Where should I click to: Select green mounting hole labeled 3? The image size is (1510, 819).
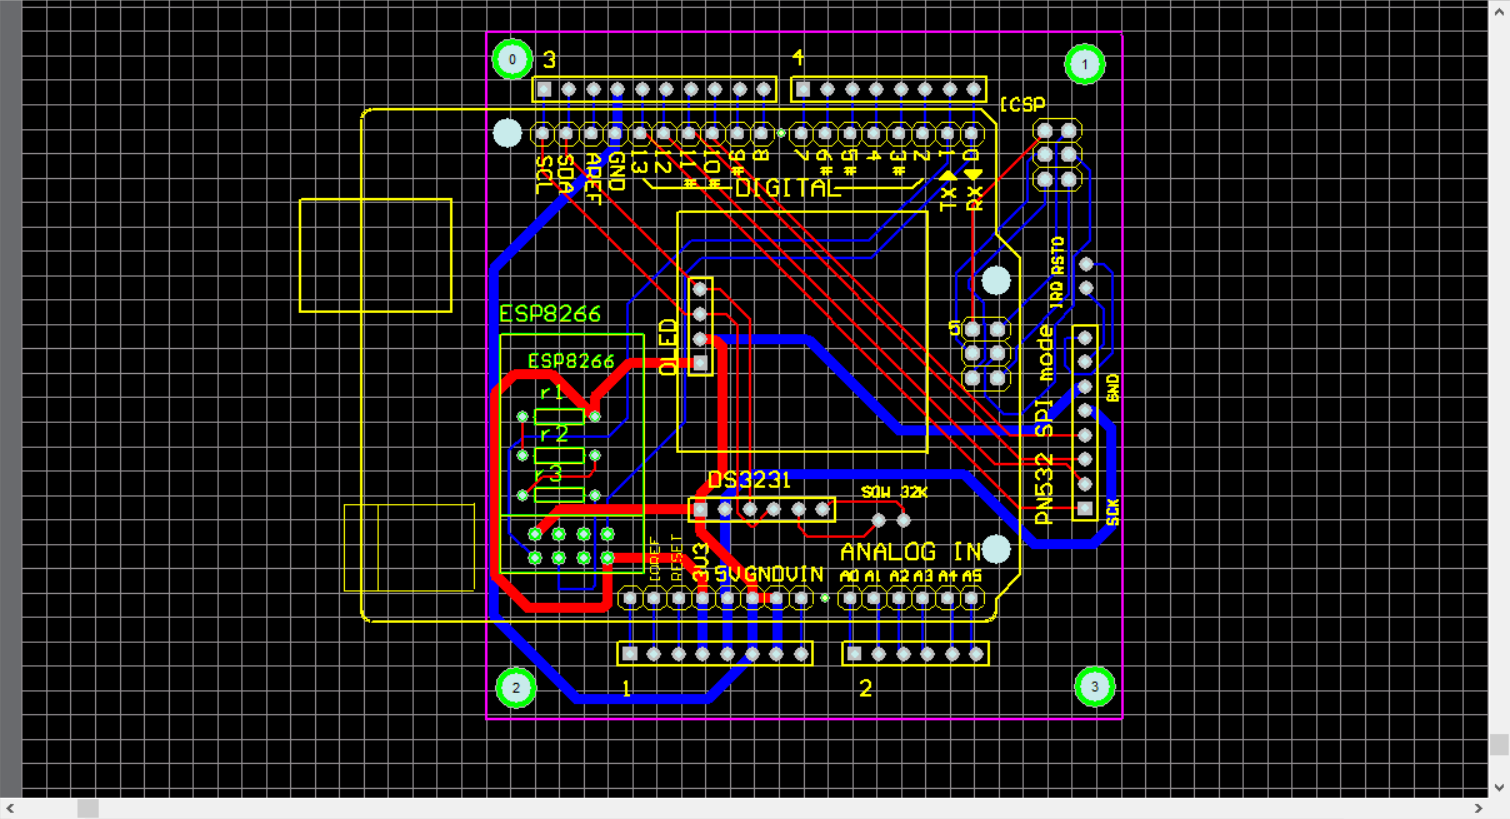click(x=1094, y=687)
